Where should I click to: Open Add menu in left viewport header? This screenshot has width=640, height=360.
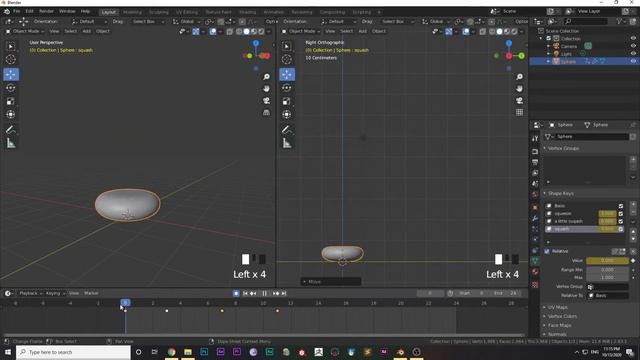87,31
